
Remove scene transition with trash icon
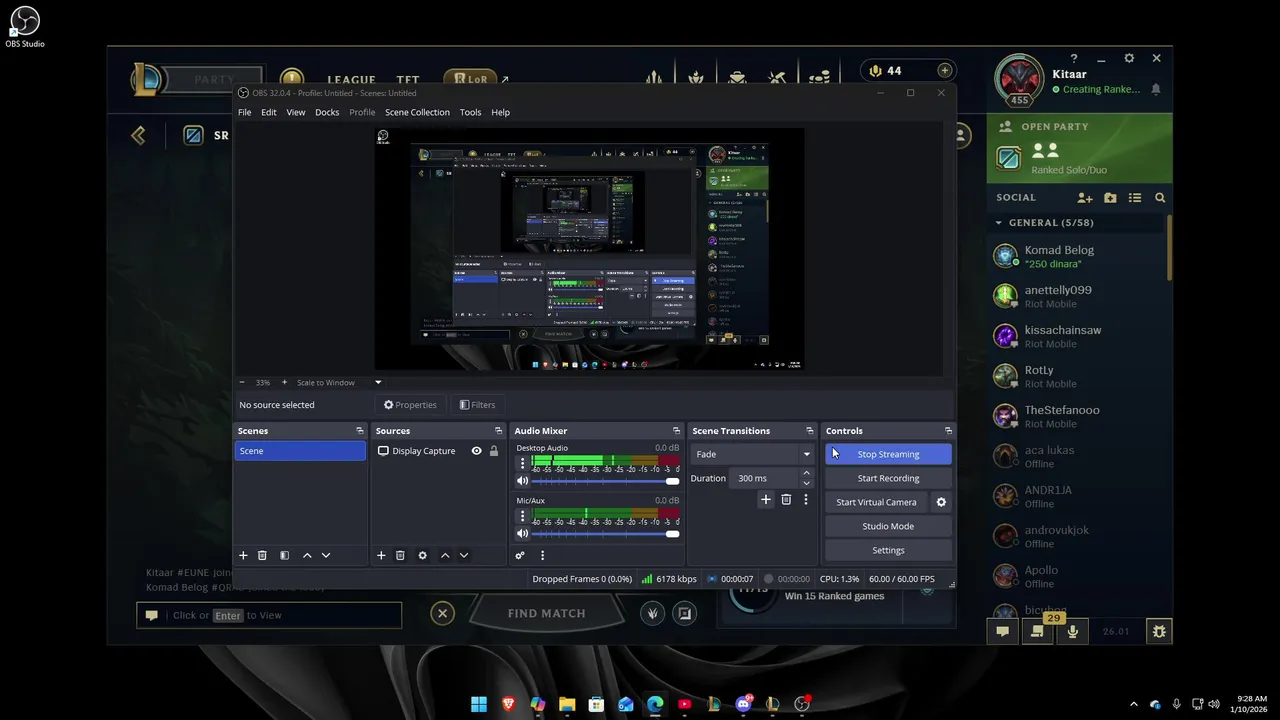[786, 499]
